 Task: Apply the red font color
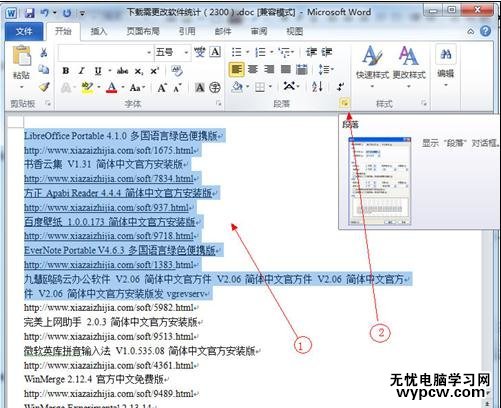pos(112,88)
